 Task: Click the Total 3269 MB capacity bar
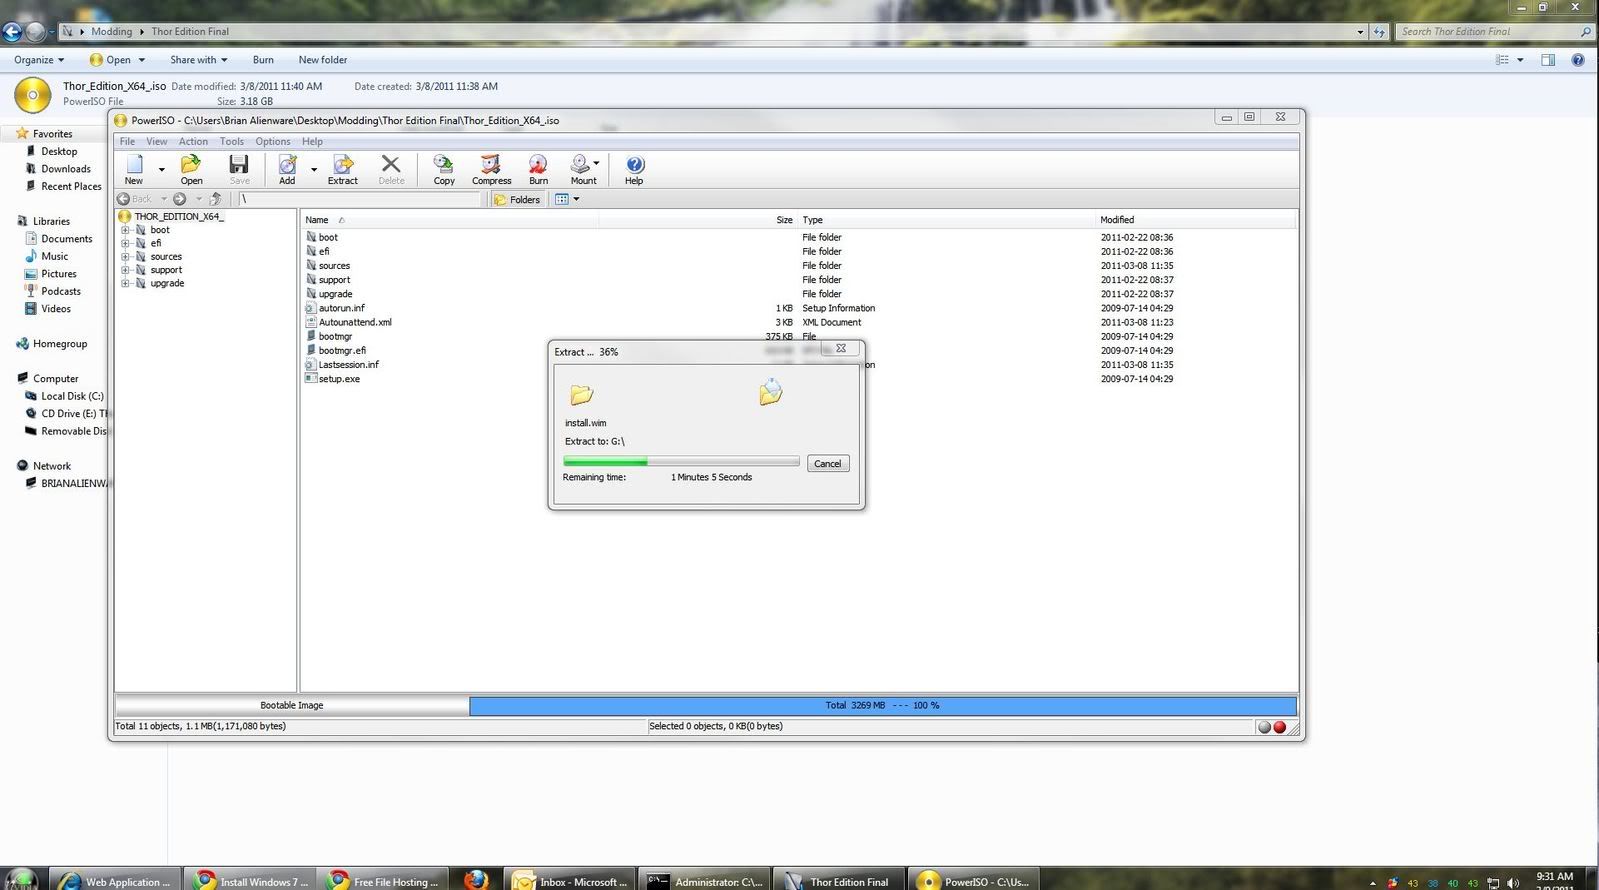click(x=883, y=706)
